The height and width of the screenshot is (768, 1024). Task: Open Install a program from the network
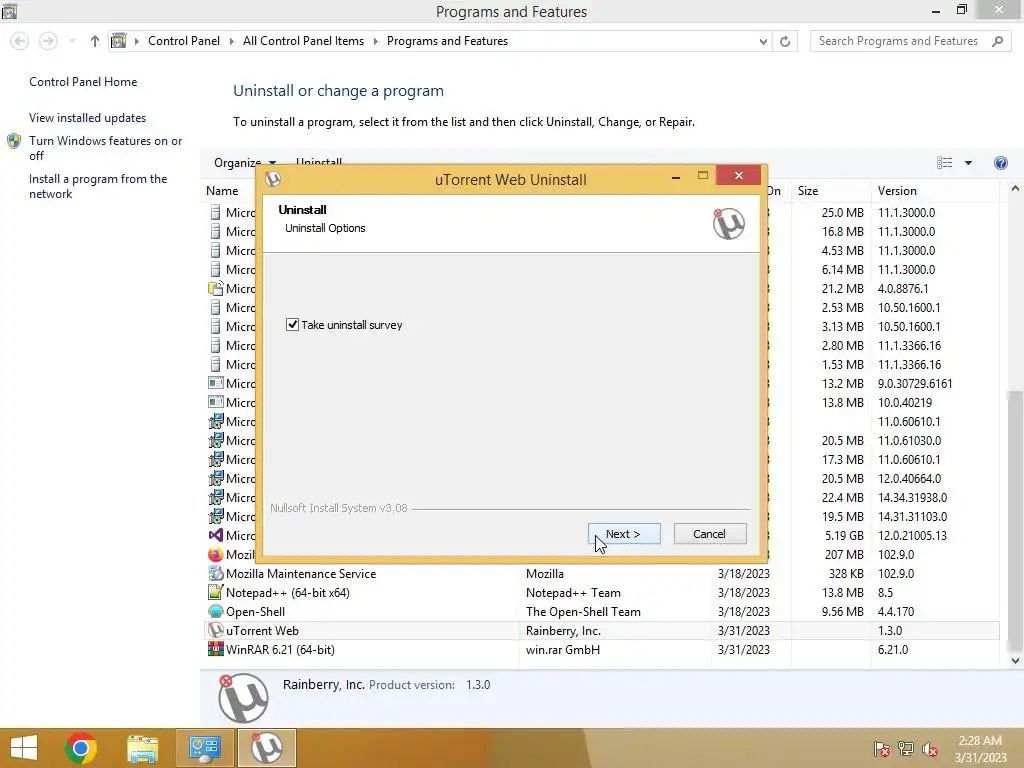pyautogui.click(x=98, y=186)
